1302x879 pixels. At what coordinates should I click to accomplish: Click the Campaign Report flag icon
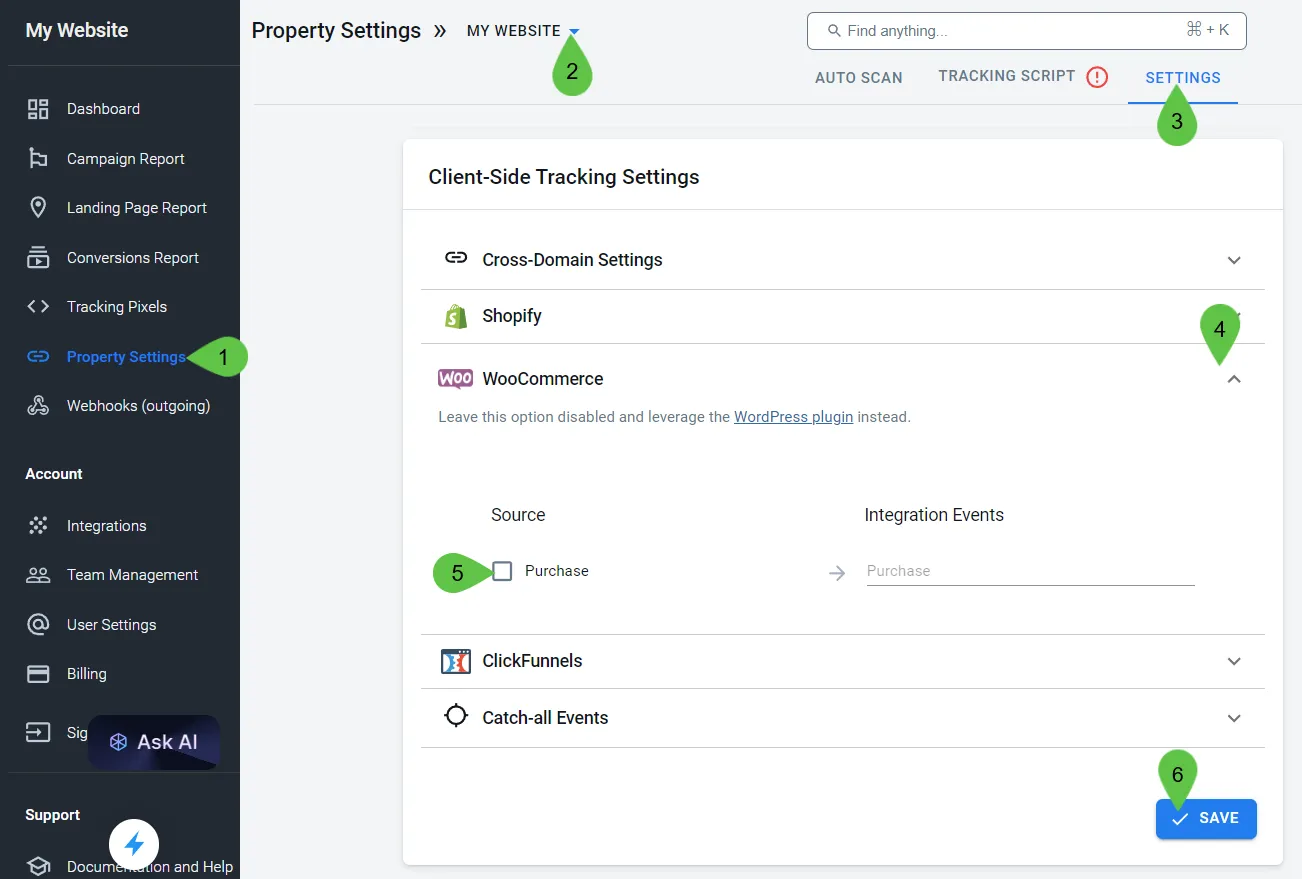click(38, 158)
